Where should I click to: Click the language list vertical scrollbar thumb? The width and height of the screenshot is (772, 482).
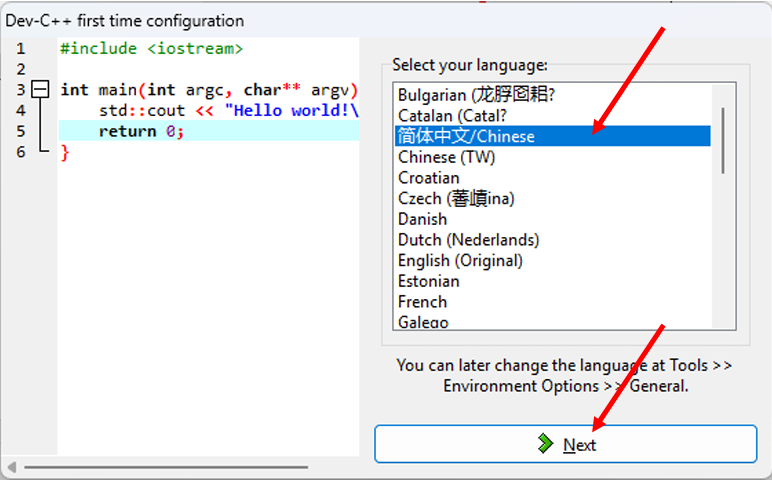coord(723,140)
